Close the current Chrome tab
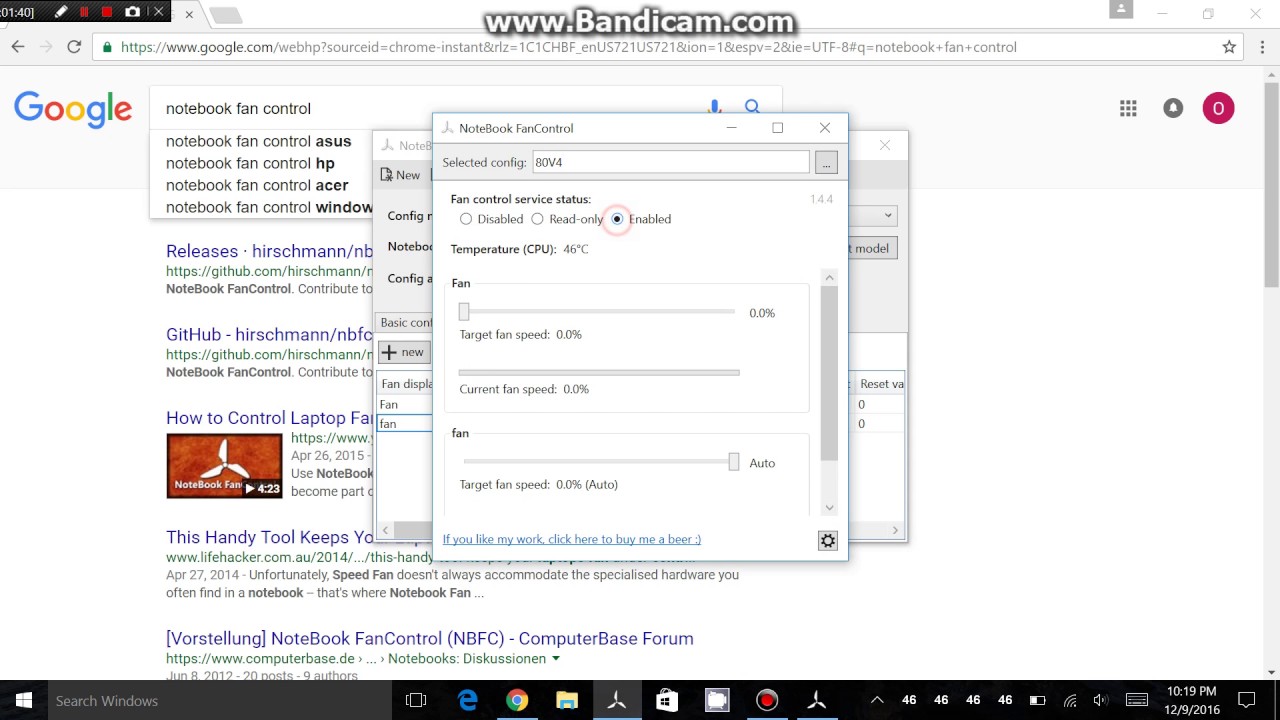Viewport: 1280px width, 720px height. [x=189, y=15]
